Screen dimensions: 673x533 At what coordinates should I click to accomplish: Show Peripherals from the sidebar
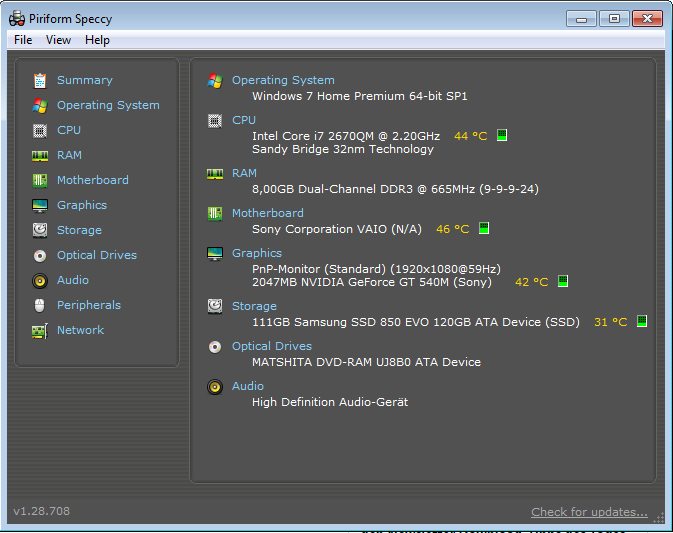[89, 305]
